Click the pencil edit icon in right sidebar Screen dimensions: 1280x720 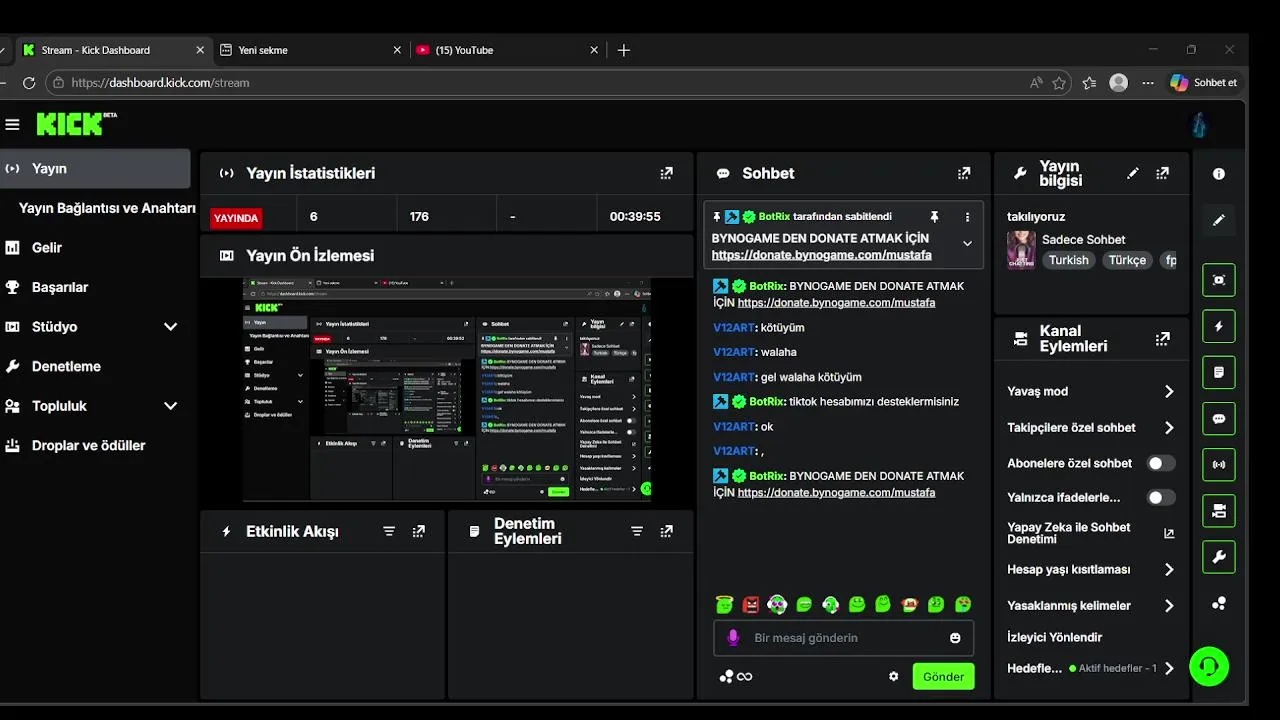click(1219, 220)
